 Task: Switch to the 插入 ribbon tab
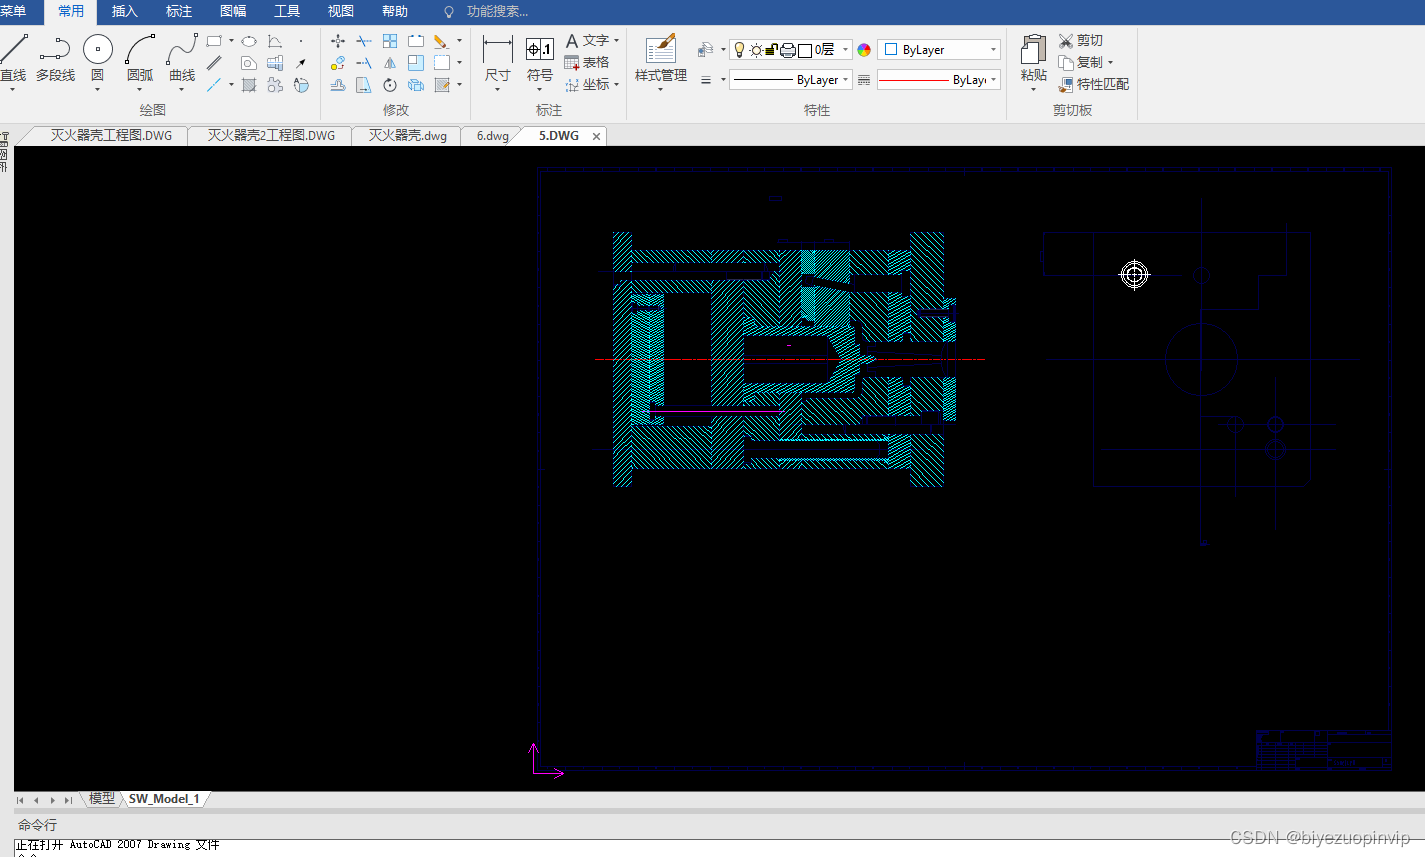(x=125, y=11)
